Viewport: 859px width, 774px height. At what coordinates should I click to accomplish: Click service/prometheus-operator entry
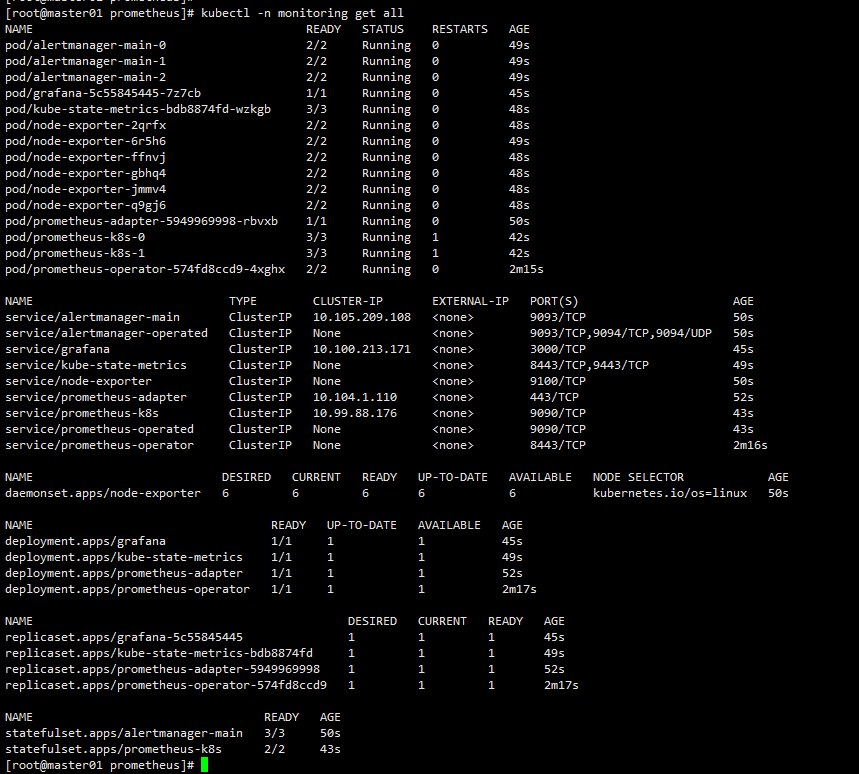pos(100,445)
